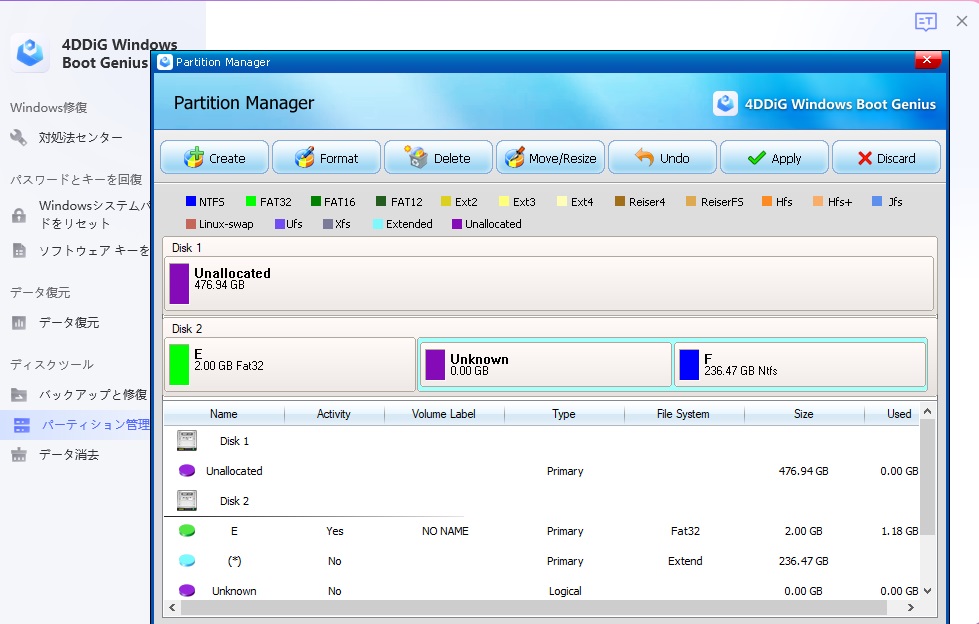The width and height of the screenshot is (979, 624).
Task: Click the chart icon beside データ復元
Action: [x=19, y=323]
